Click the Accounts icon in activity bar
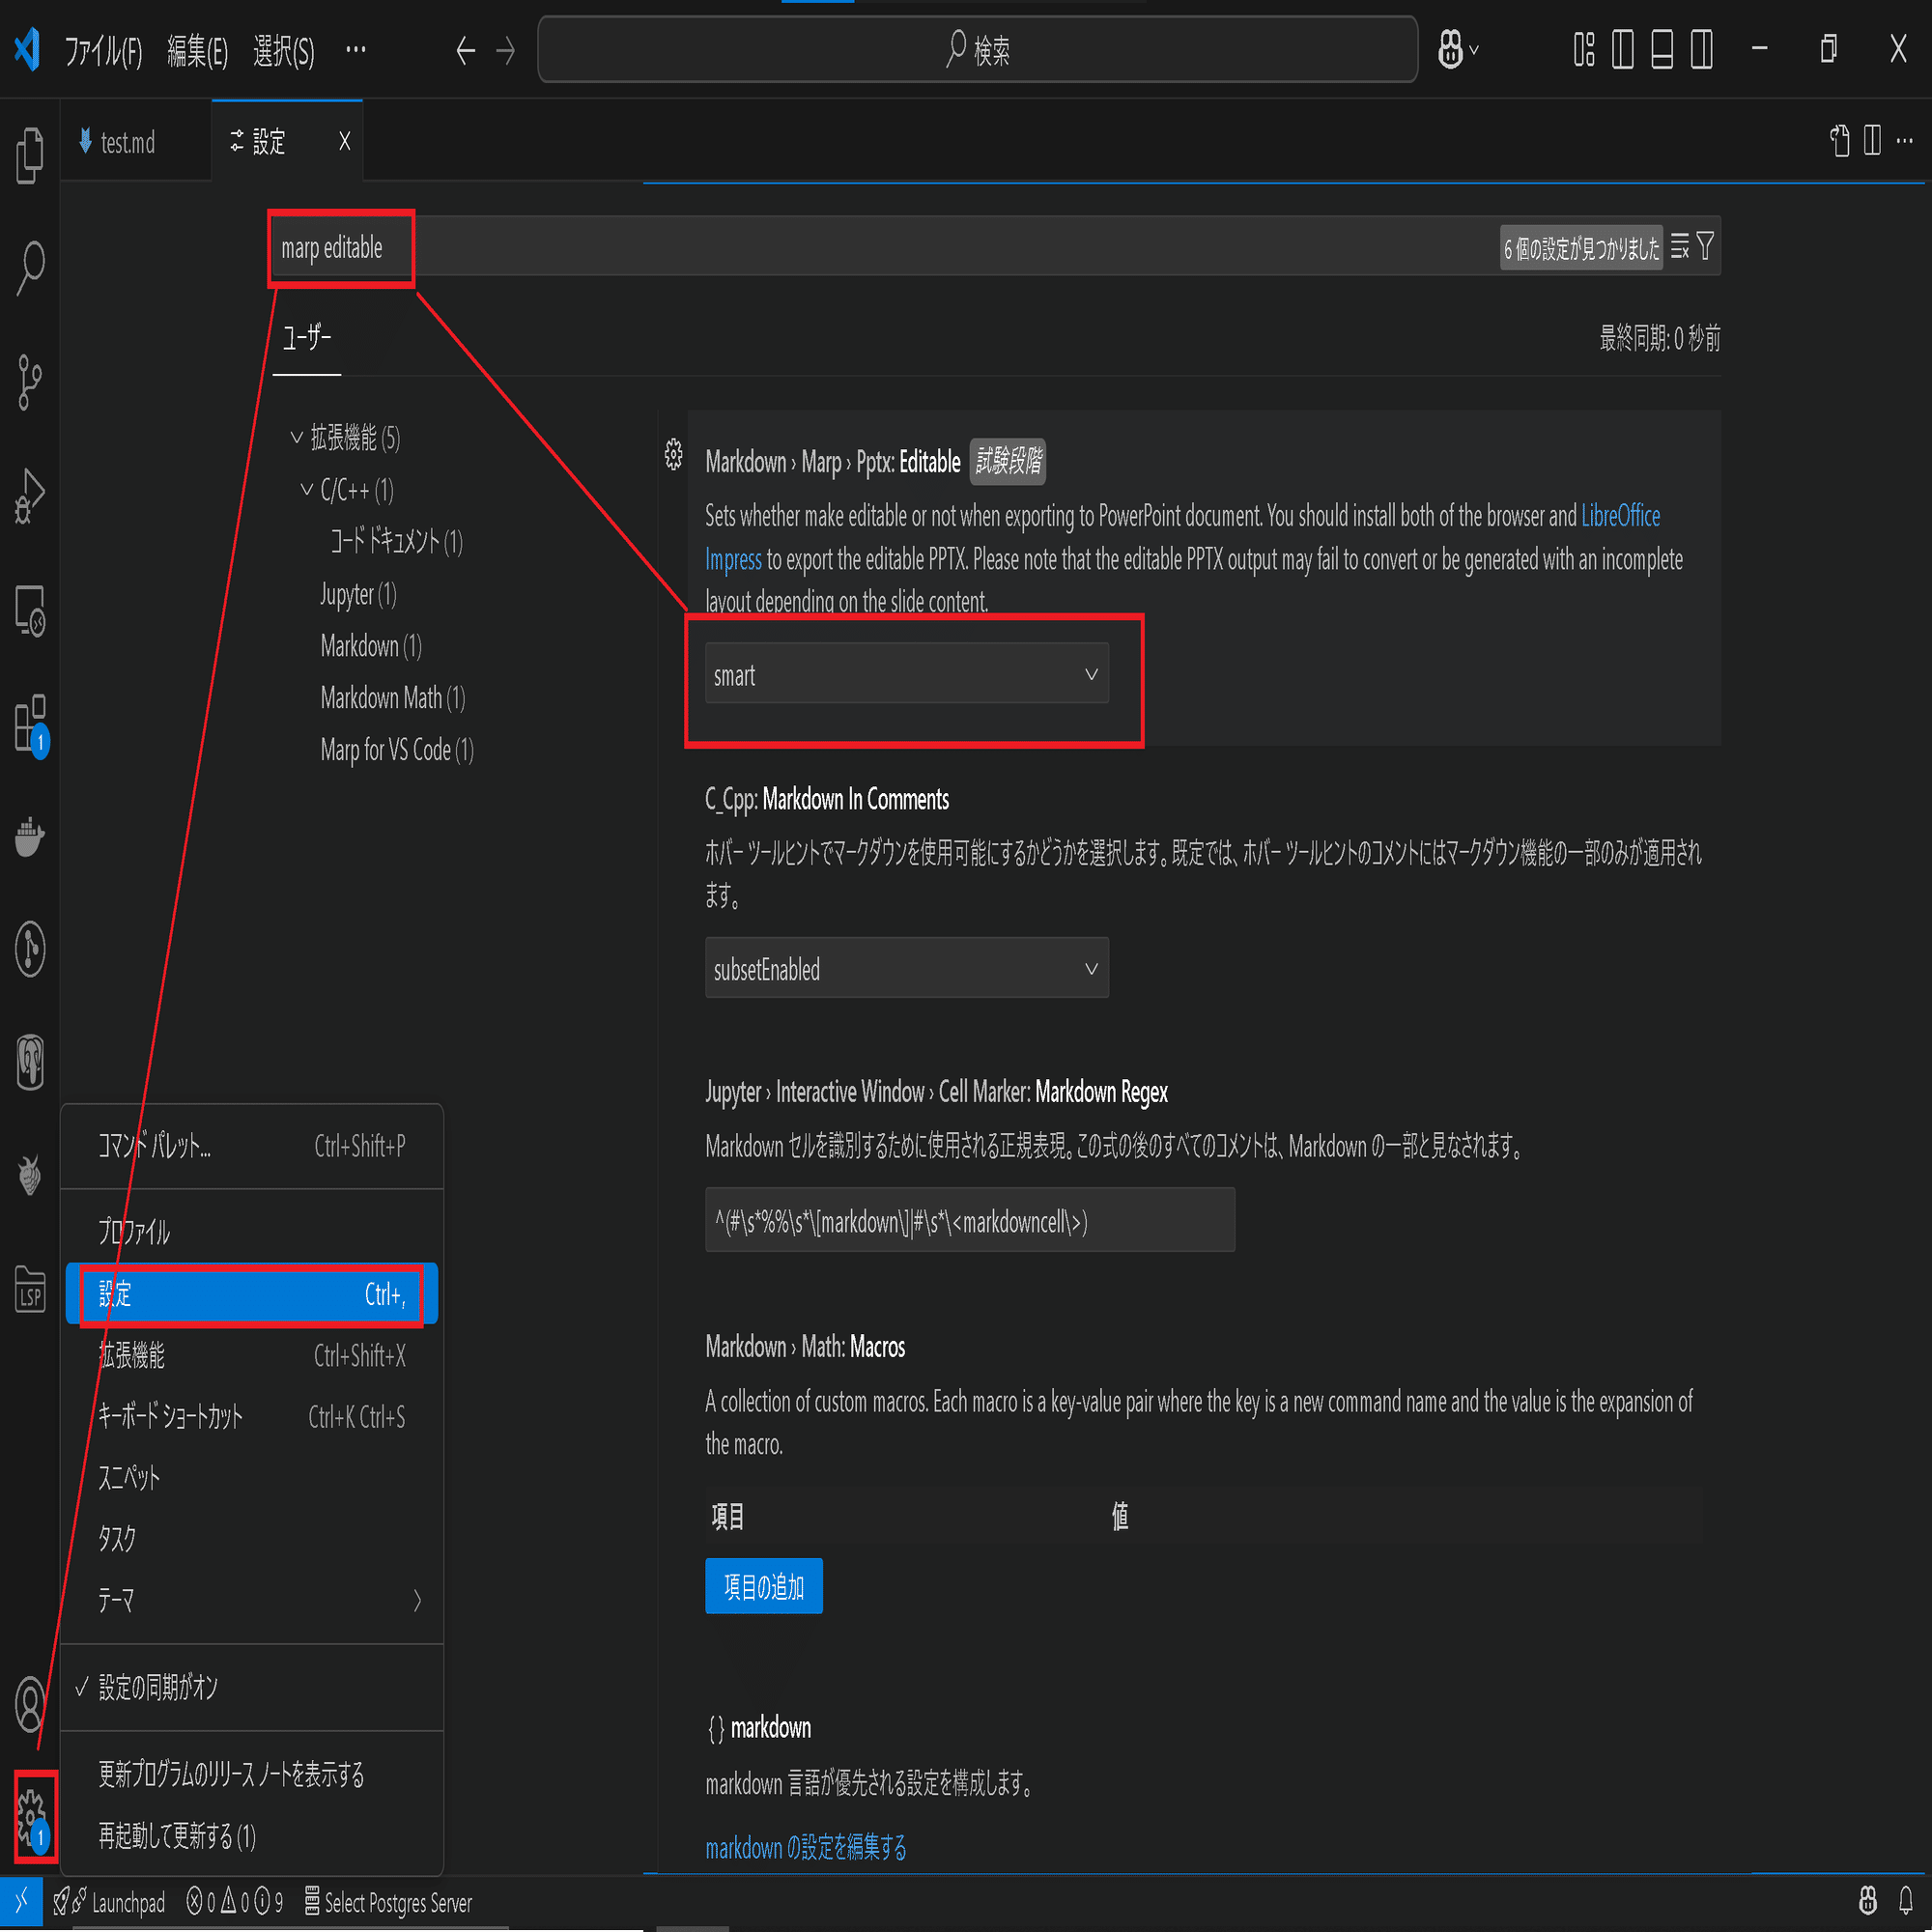This screenshot has height=1932, width=1932. pyautogui.click(x=30, y=1703)
